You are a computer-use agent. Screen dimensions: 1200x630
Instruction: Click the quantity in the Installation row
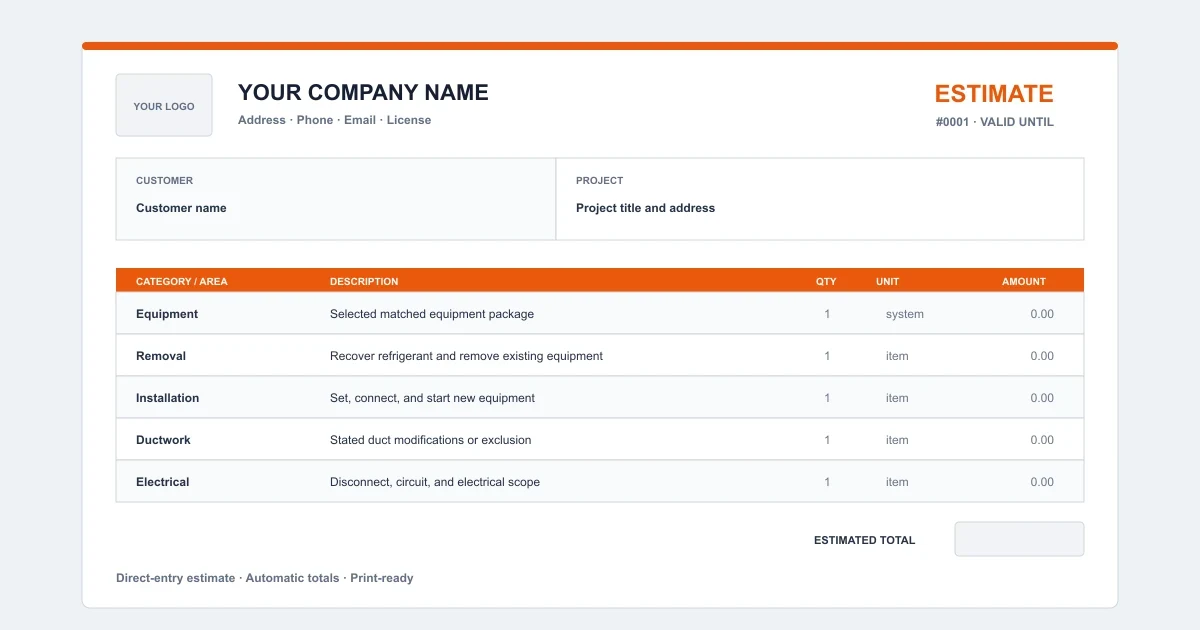click(827, 398)
